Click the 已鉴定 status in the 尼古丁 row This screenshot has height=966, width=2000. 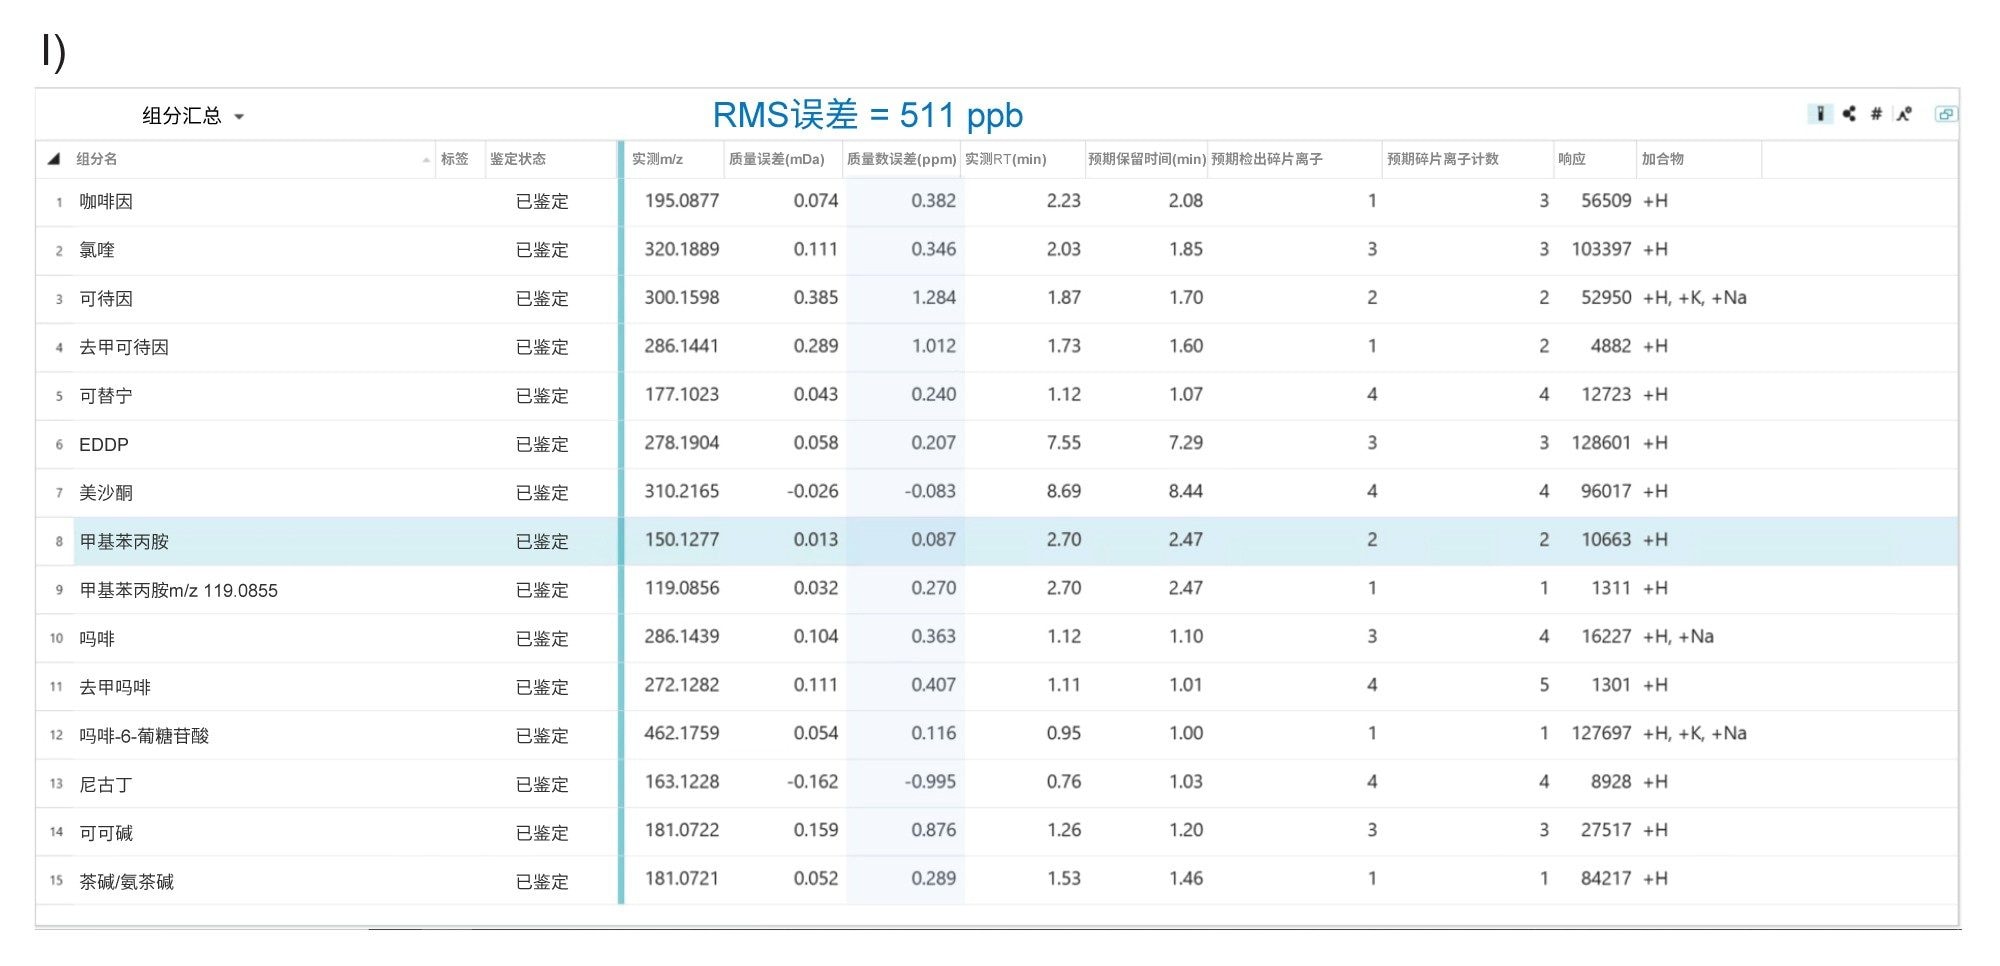point(542,785)
